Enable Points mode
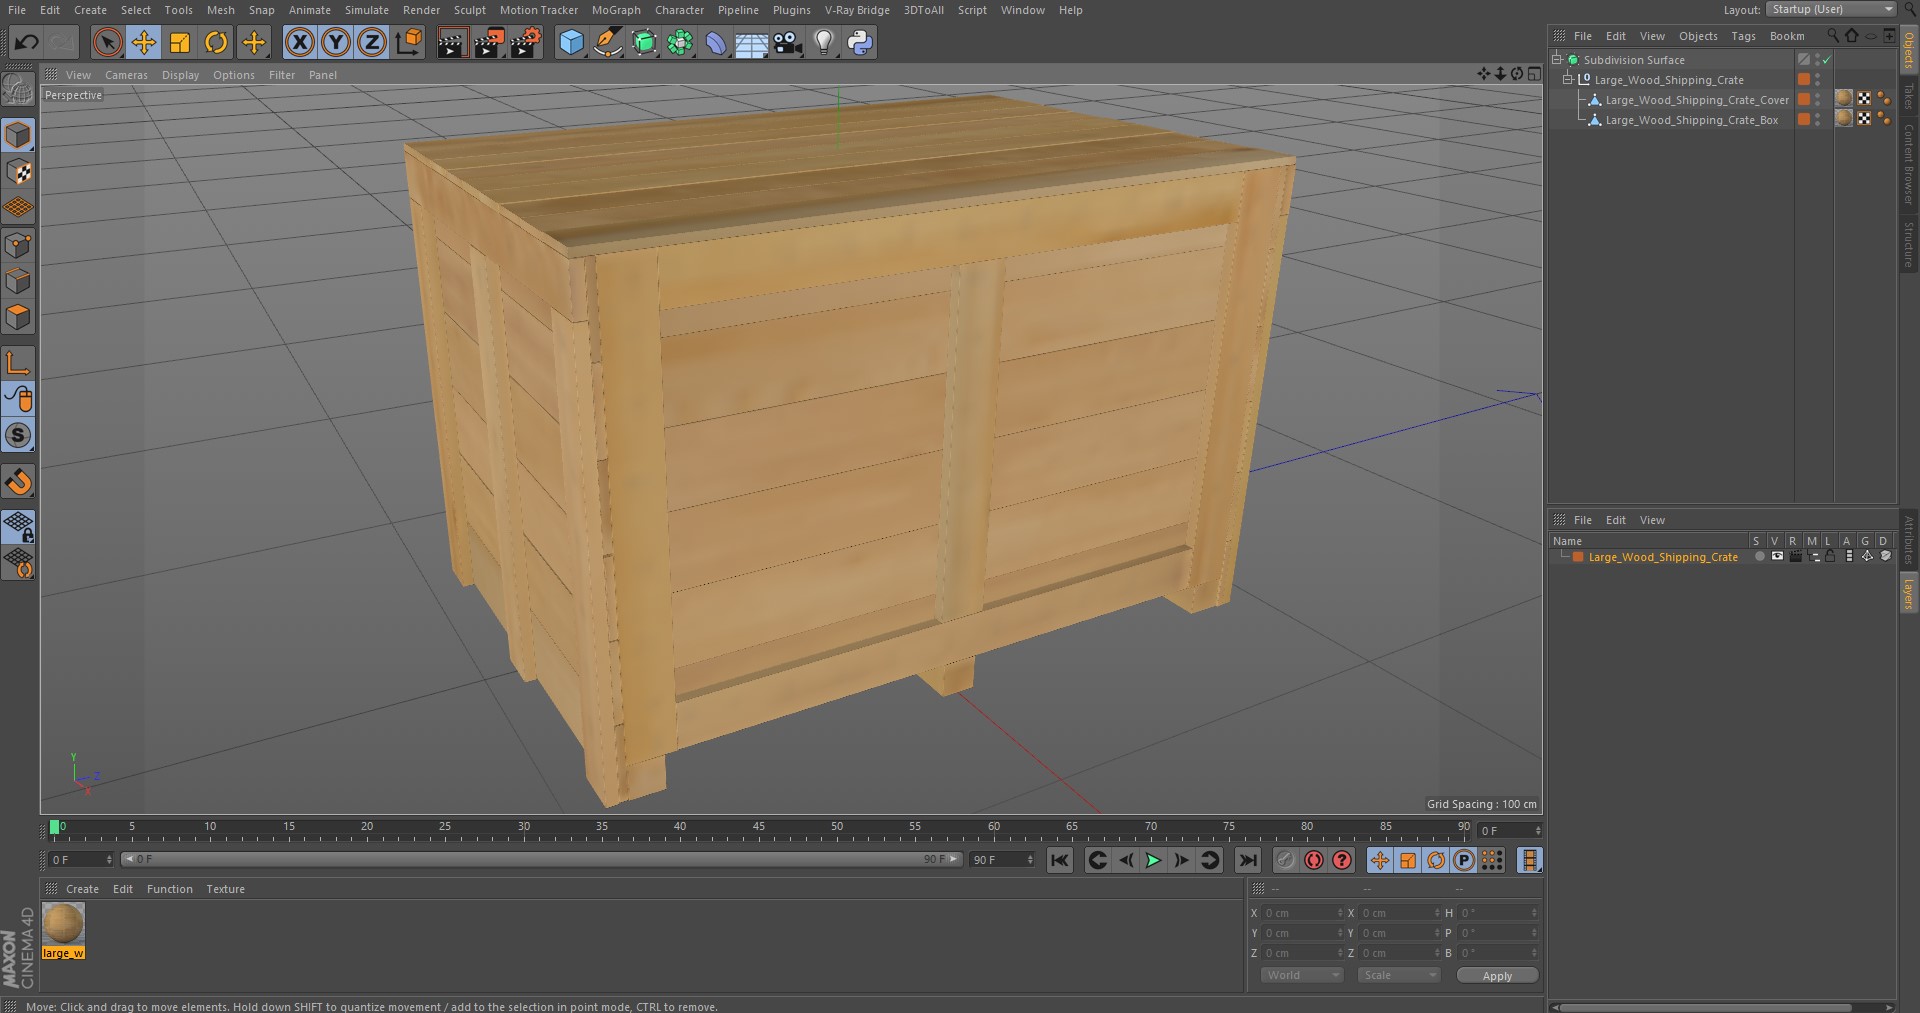This screenshot has width=1920, height=1013. click(x=18, y=245)
